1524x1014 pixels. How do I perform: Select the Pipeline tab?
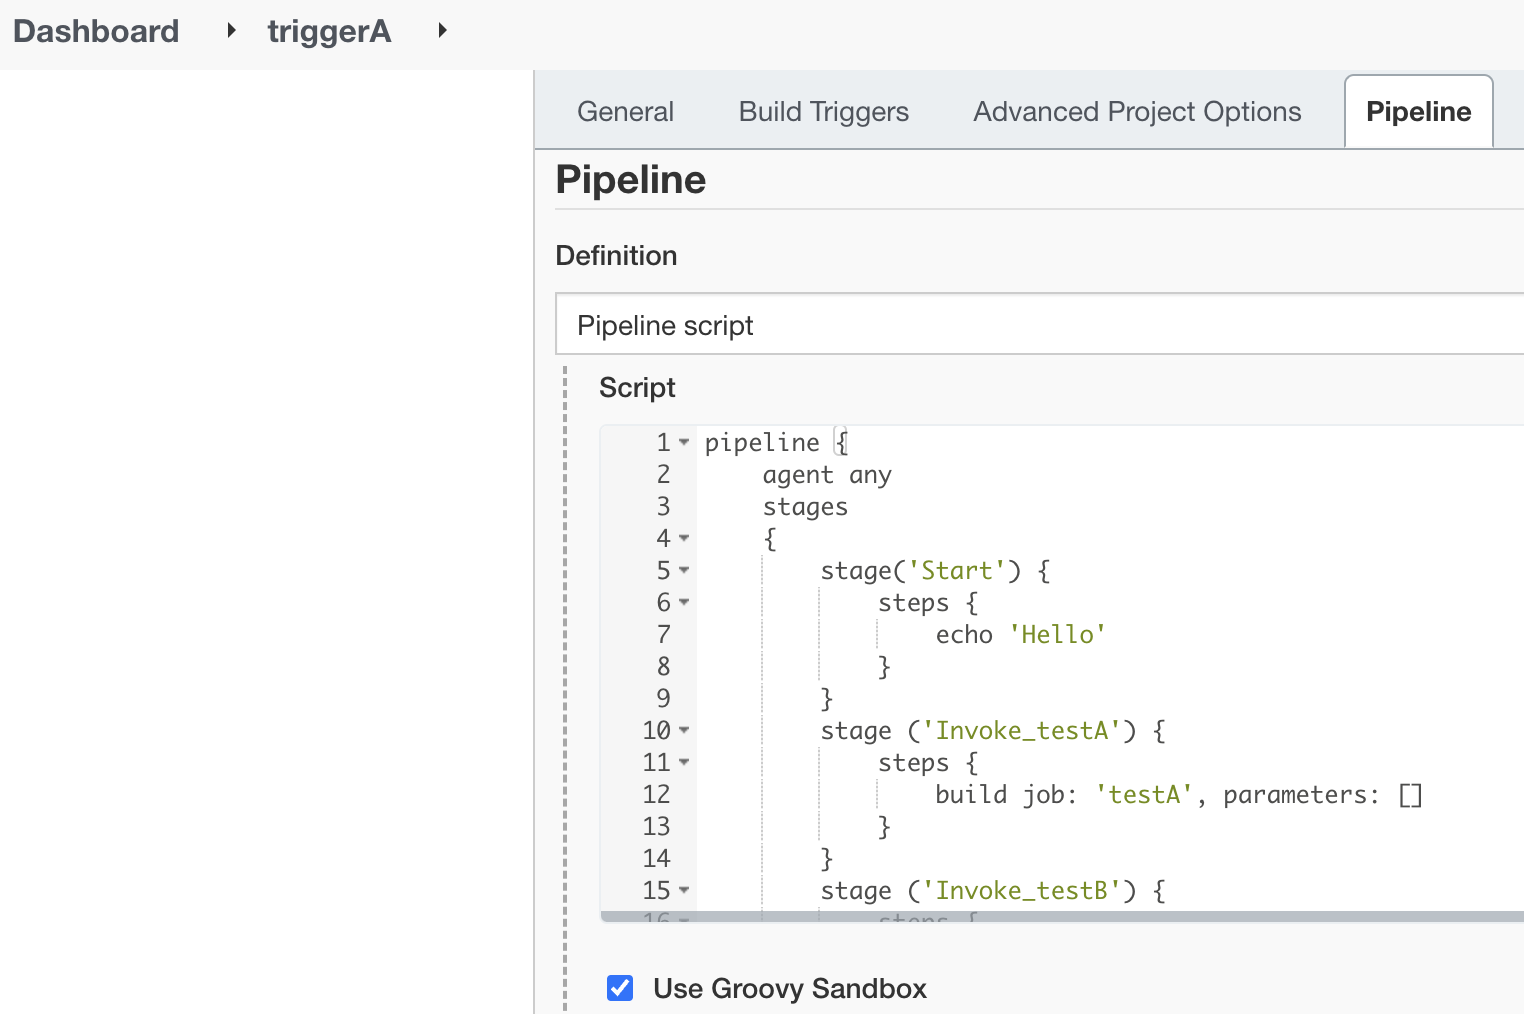[1418, 112]
